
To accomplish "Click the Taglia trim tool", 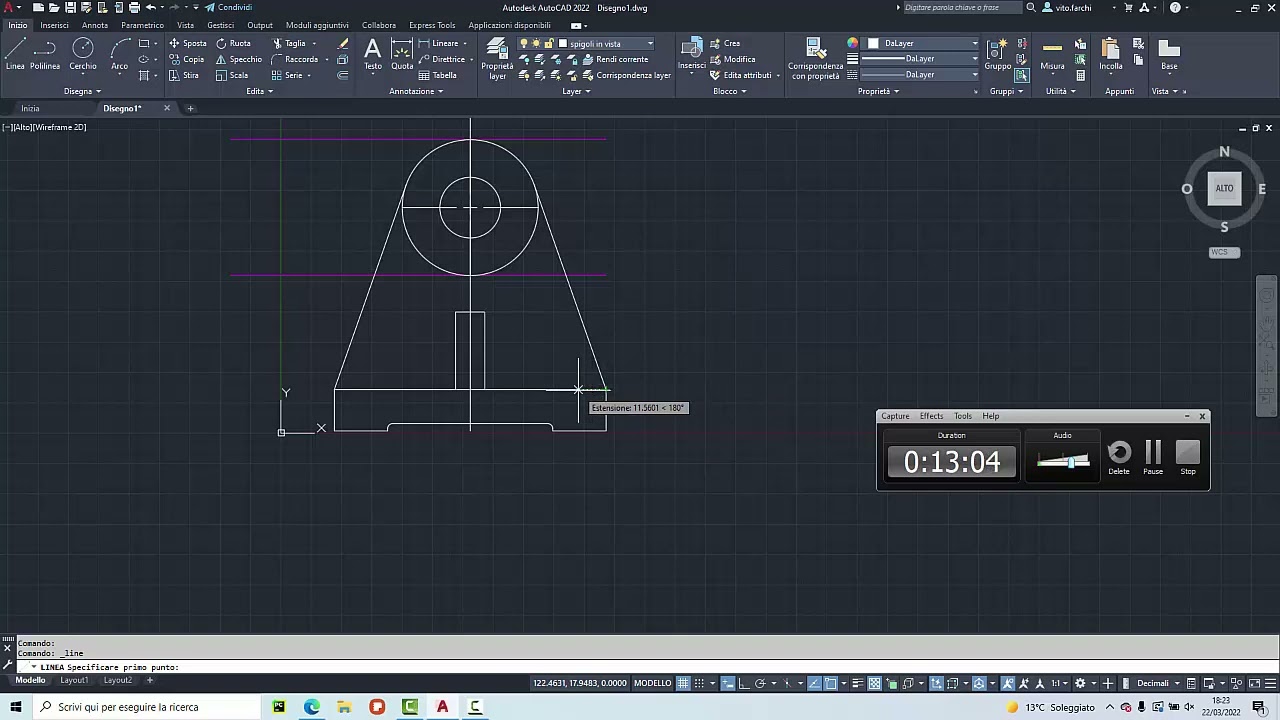I will (289, 43).
